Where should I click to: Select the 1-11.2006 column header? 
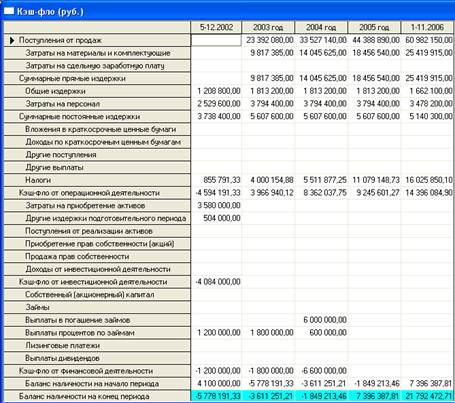(x=427, y=27)
